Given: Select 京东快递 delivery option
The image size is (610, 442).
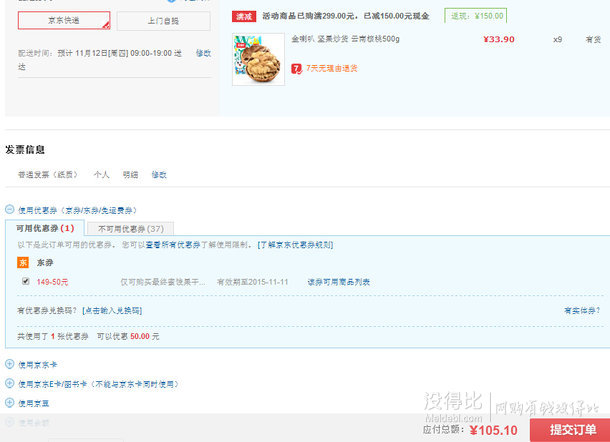Looking at the screenshot, I should coord(64,20).
